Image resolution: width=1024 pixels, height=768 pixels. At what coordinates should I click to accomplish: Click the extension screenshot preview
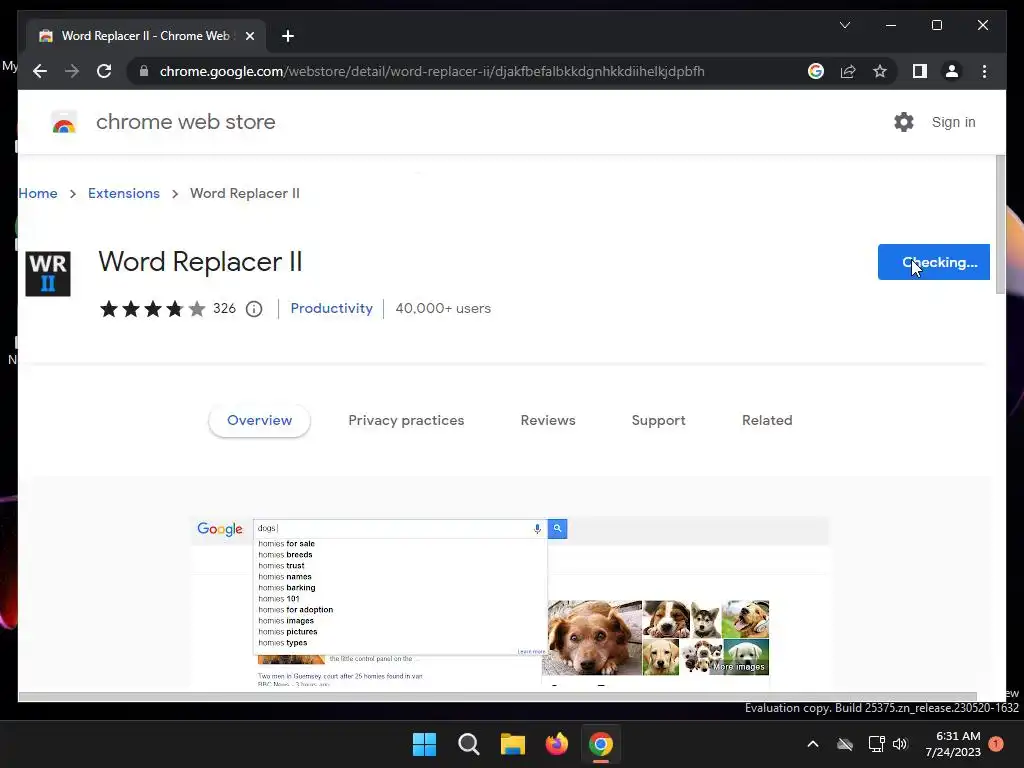(x=510, y=601)
